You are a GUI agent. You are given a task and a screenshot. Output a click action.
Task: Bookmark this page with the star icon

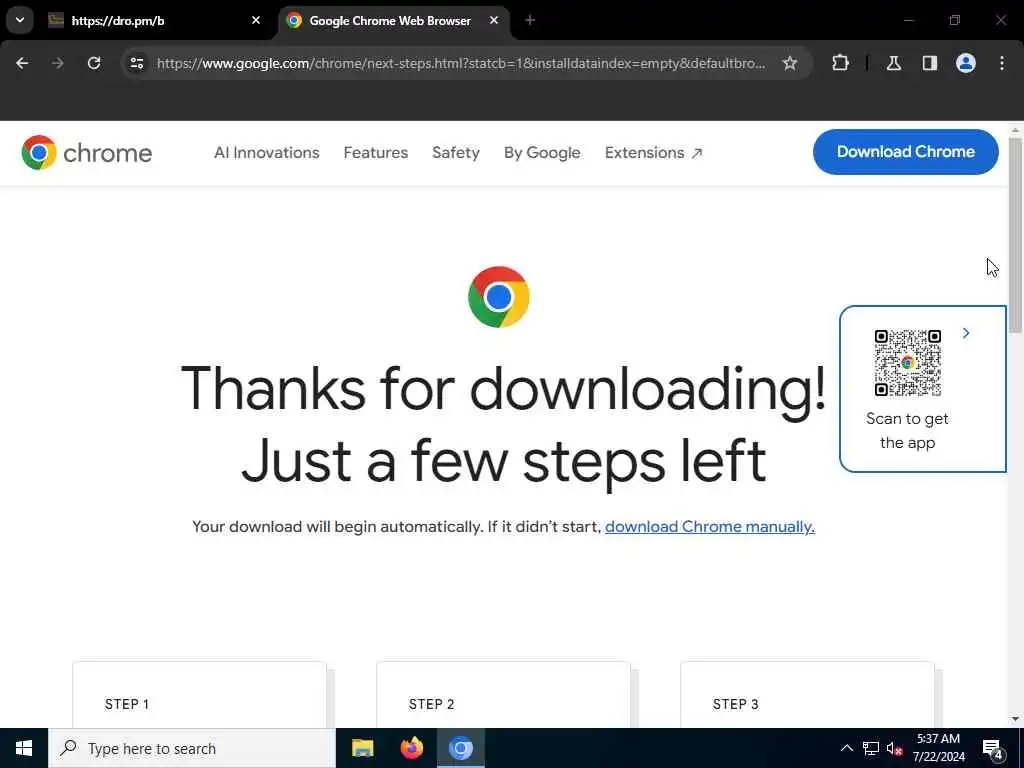click(790, 63)
